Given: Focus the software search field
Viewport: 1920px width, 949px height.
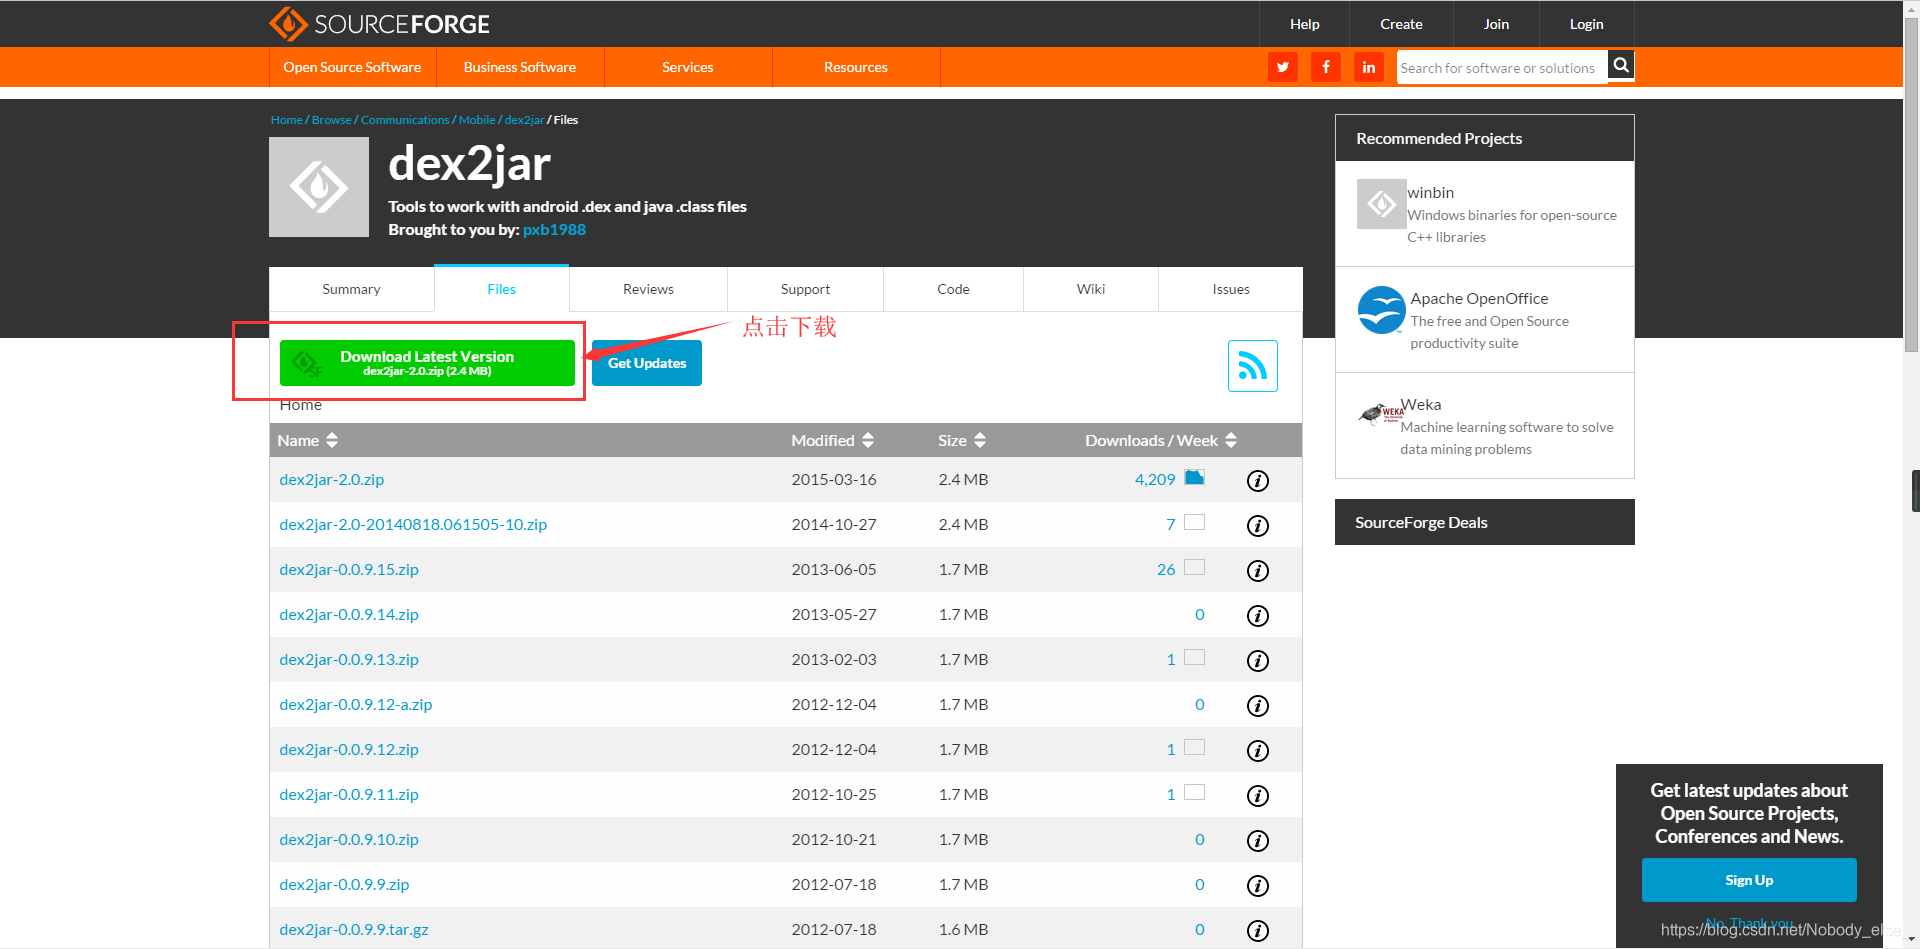Looking at the screenshot, I should (x=1502, y=68).
